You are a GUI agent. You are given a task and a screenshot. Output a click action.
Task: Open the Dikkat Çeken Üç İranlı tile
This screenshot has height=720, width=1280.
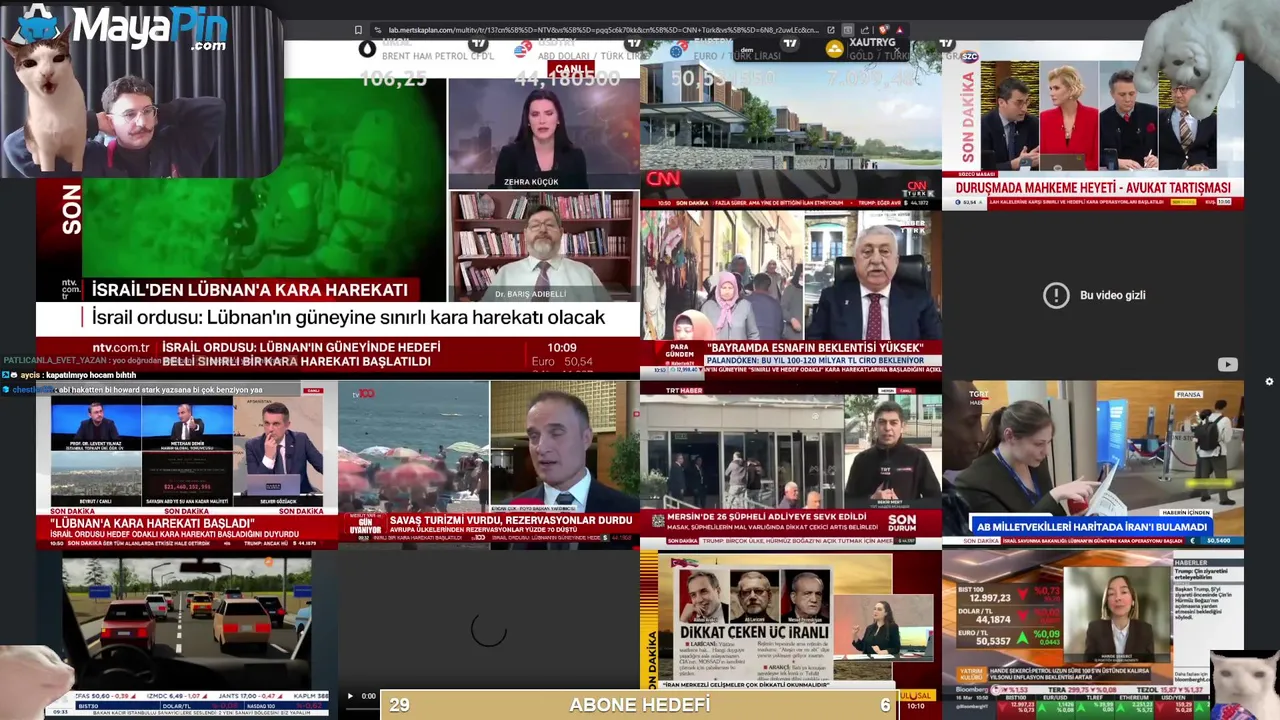pyautogui.click(x=791, y=634)
